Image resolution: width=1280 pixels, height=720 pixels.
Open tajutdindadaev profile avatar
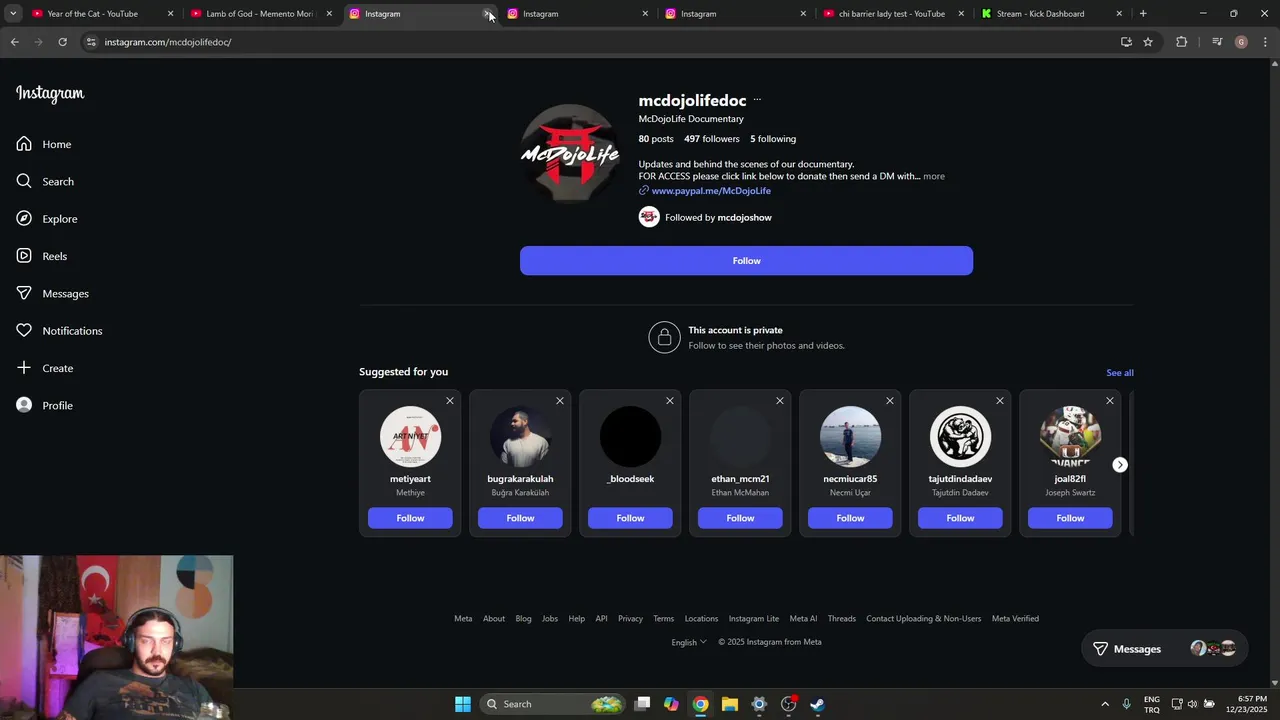click(960, 436)
